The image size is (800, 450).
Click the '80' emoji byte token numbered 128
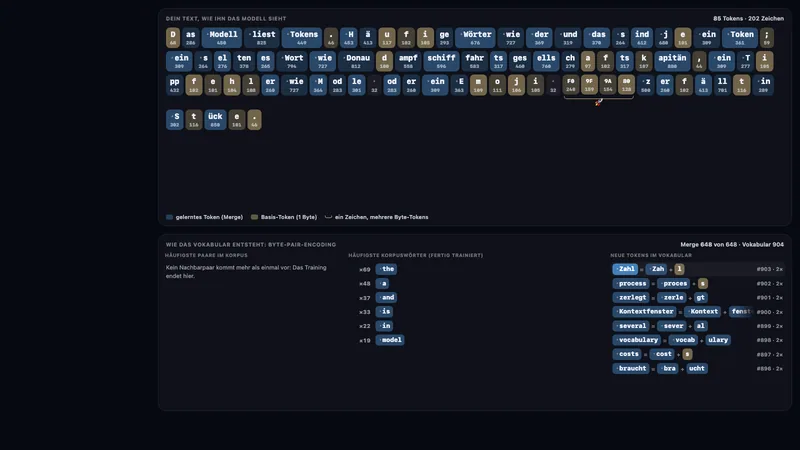click(x=626, y=84)
